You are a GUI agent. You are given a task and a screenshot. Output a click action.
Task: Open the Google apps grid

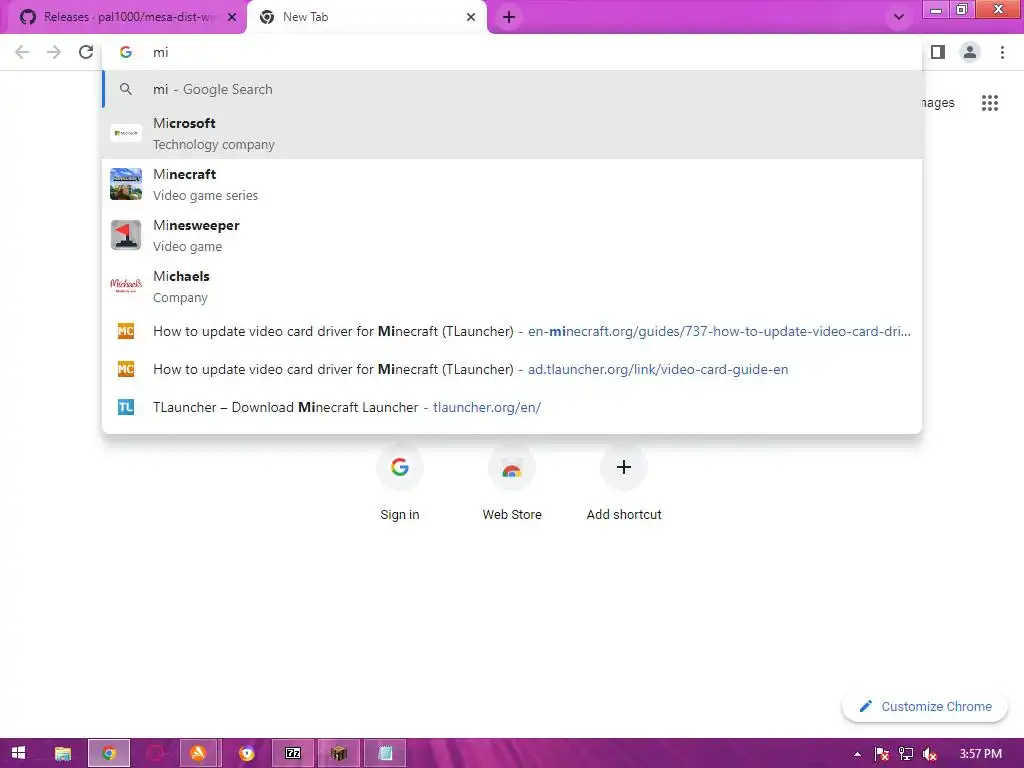pyautogui.click(x=990, y=103)
